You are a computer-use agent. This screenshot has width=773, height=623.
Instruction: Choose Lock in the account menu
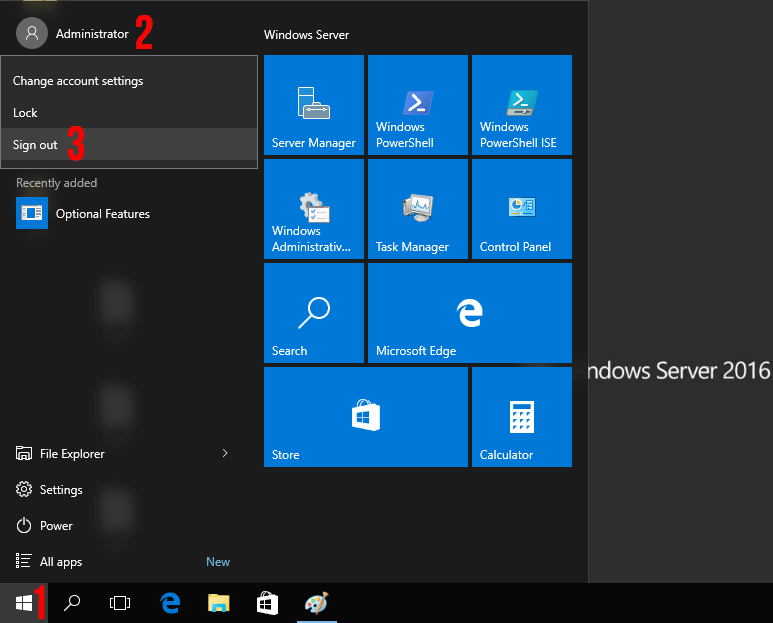[x=129, y=112]
